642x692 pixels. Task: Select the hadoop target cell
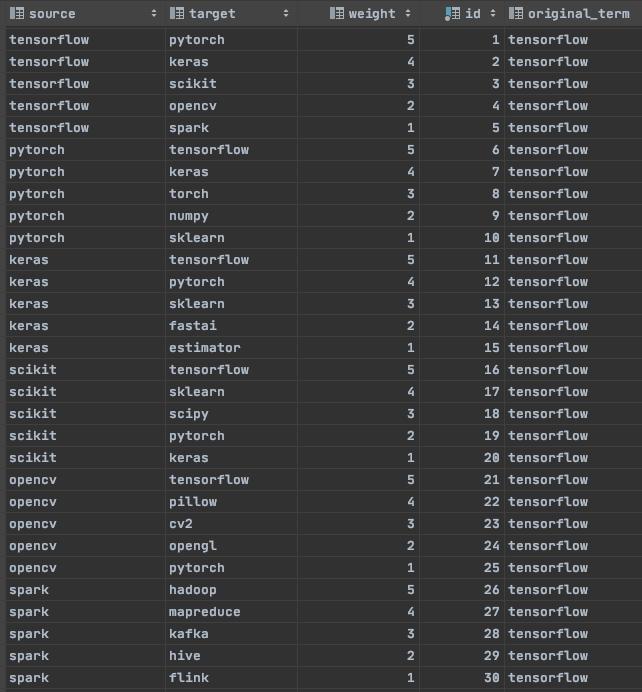pyautogui.click(x=192, y=590)
